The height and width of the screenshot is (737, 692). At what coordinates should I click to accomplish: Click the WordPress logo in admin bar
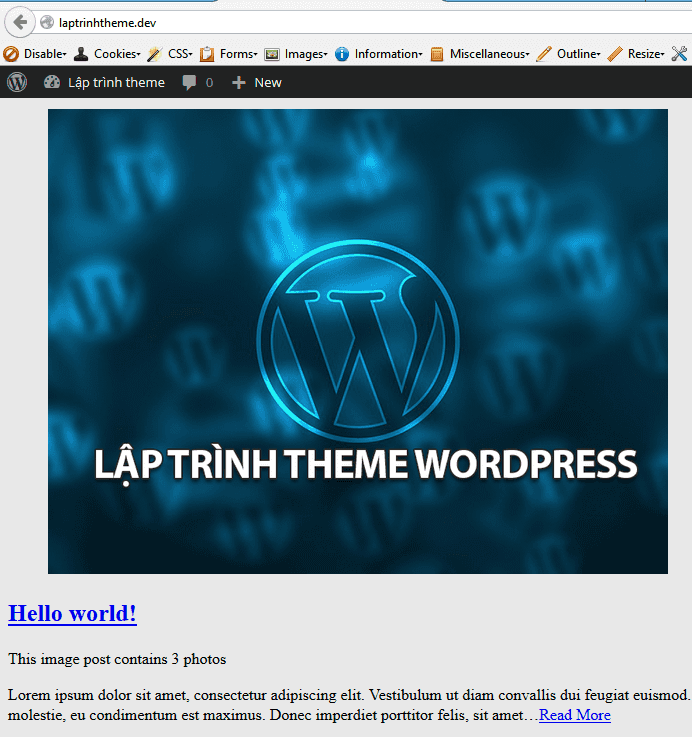[17, 82]
